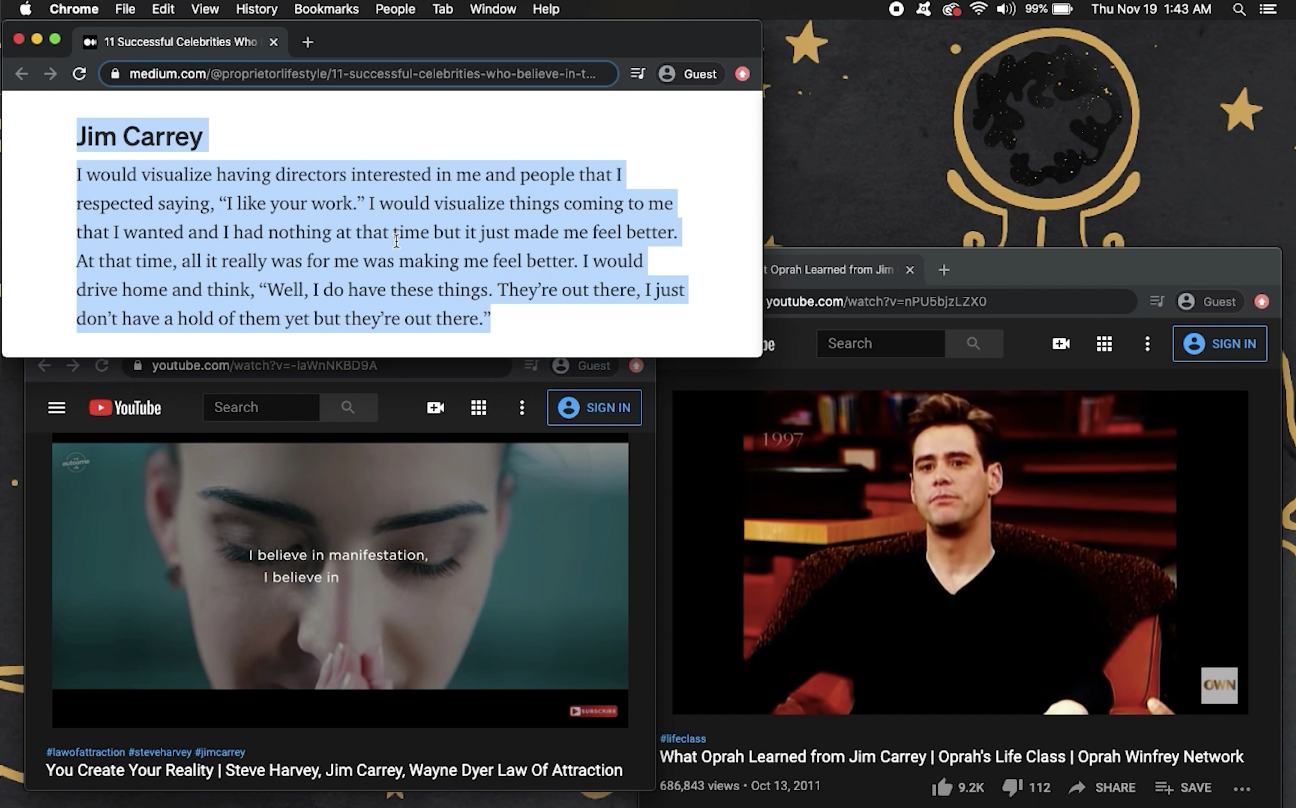Click the Apple menu icon
Image resolution: width=1296 pixels, height=808 pixels.
pos(25,9)
